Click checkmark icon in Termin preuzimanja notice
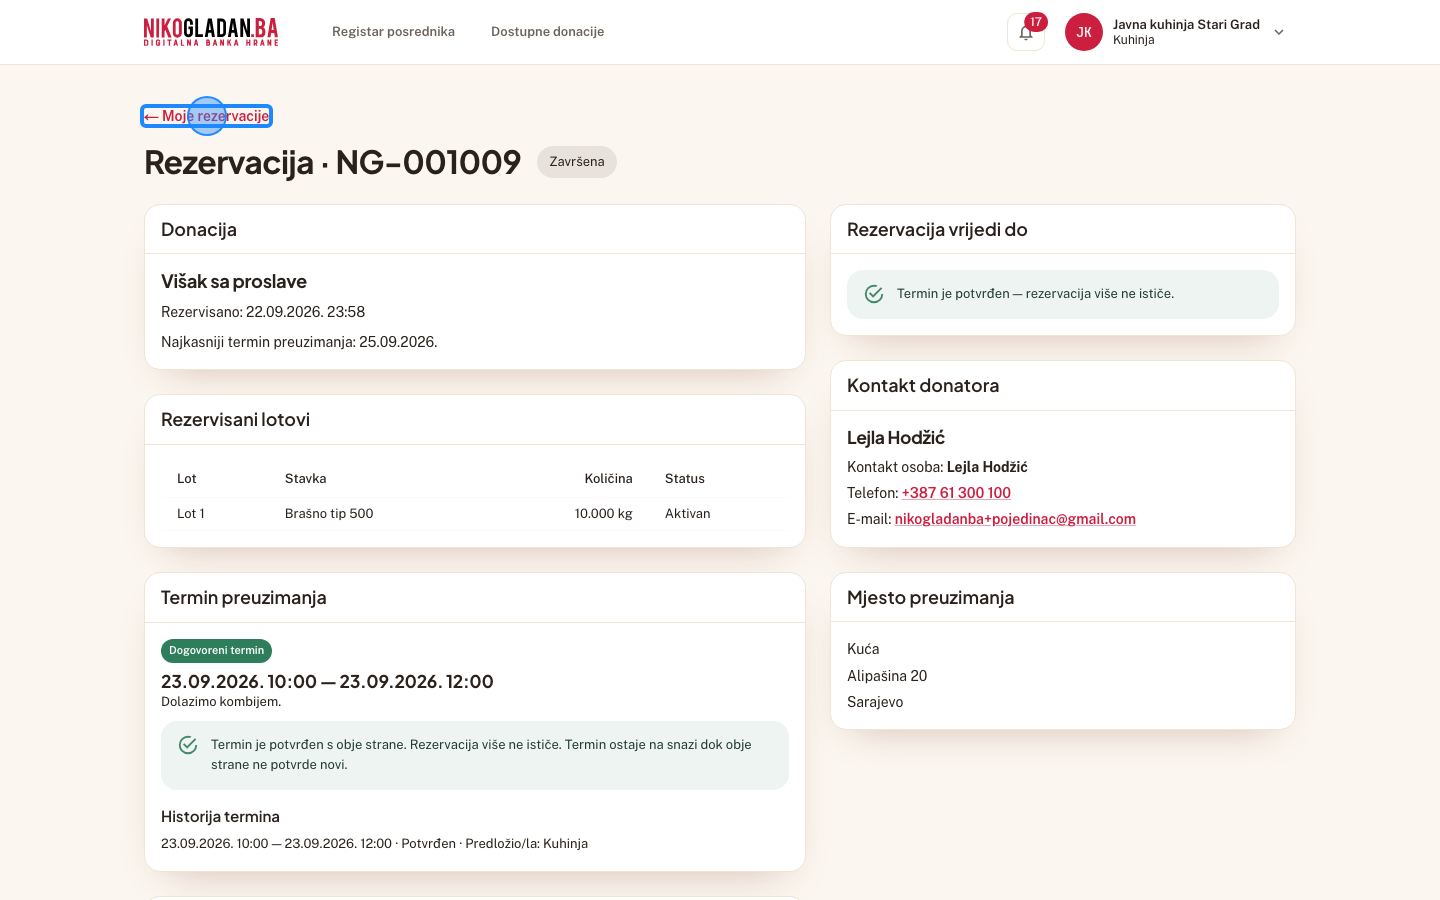Viewport: 1440px width, 900px height. tap(188, 745)
